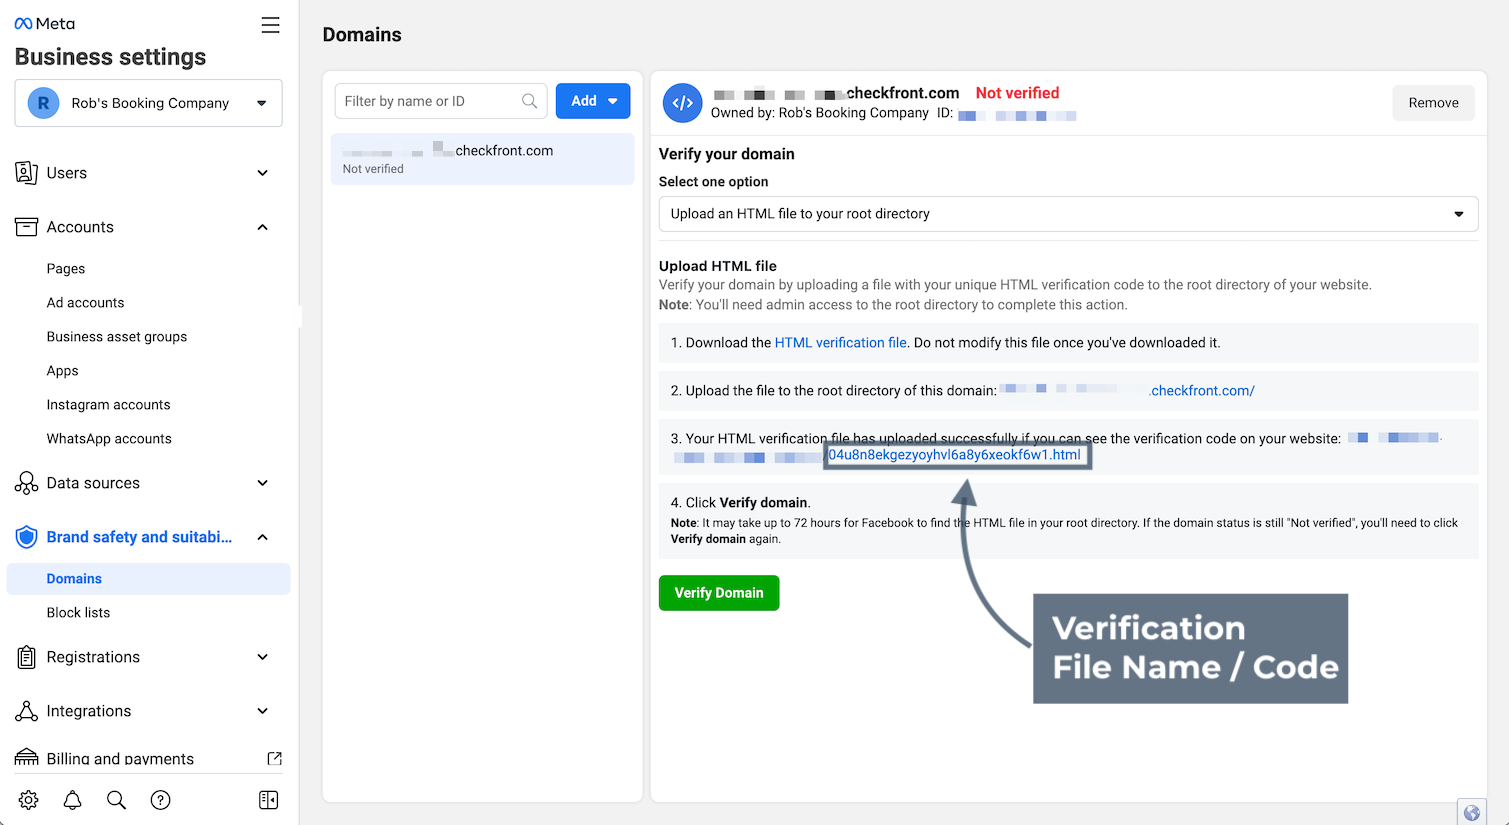
Task: Open Ad accounts menu item
Action: 86,303
